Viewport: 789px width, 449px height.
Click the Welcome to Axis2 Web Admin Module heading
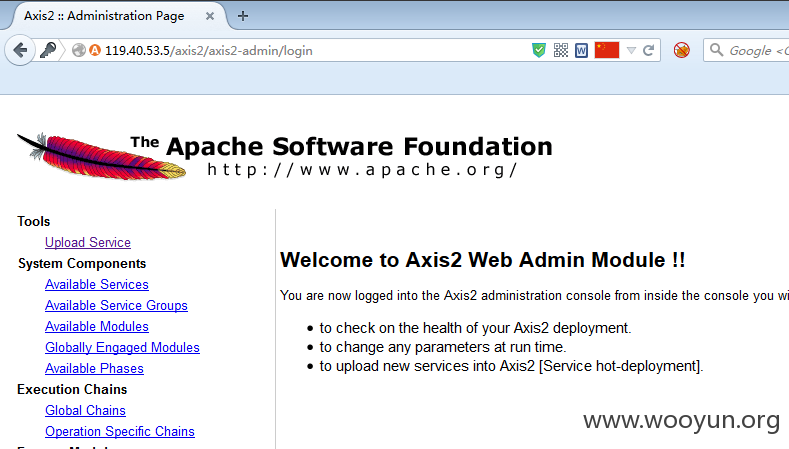483,260
